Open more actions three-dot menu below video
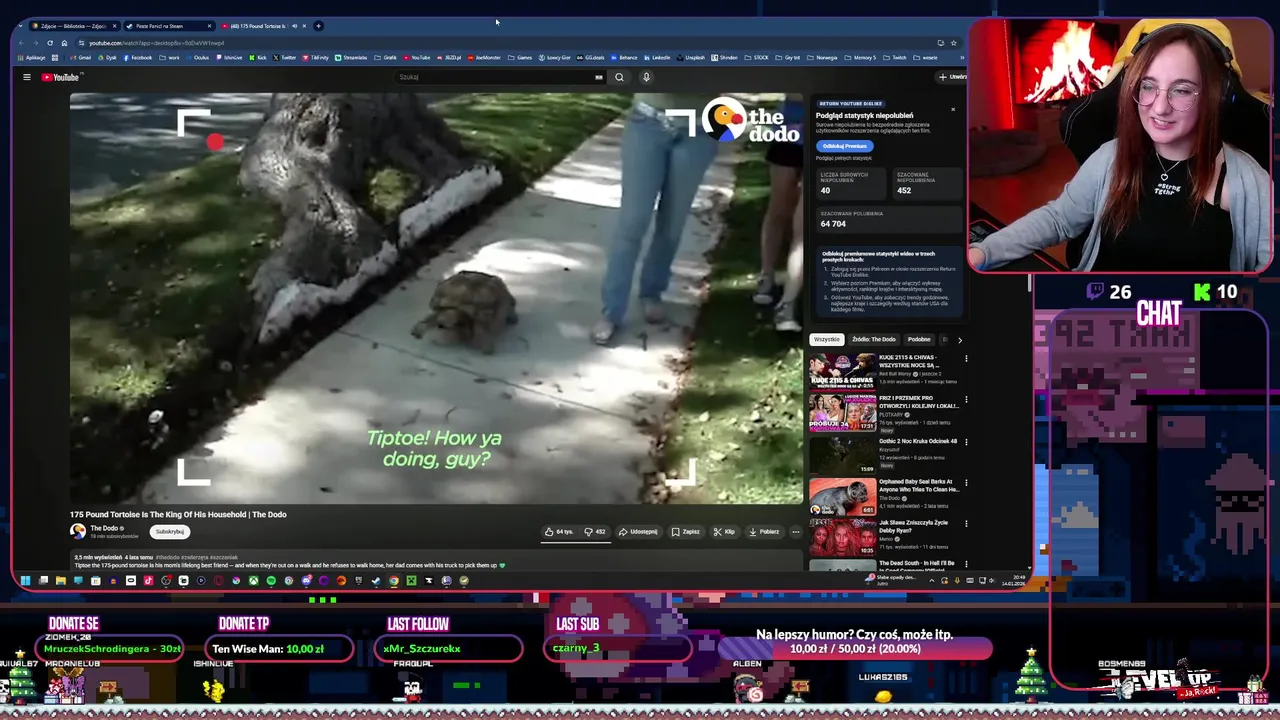This screenshot has width=1280, height=720. (796, 532)
